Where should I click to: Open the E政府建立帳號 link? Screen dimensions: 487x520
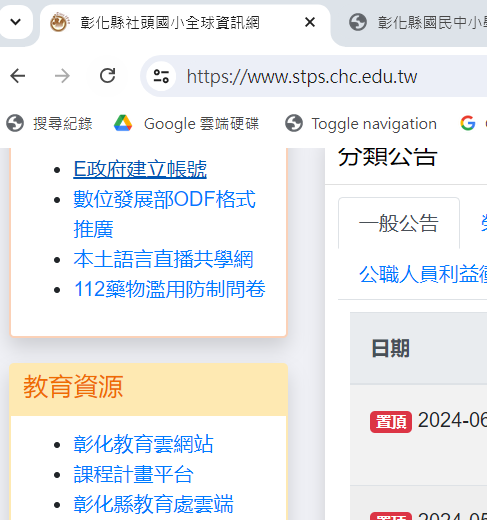[140, 169]
